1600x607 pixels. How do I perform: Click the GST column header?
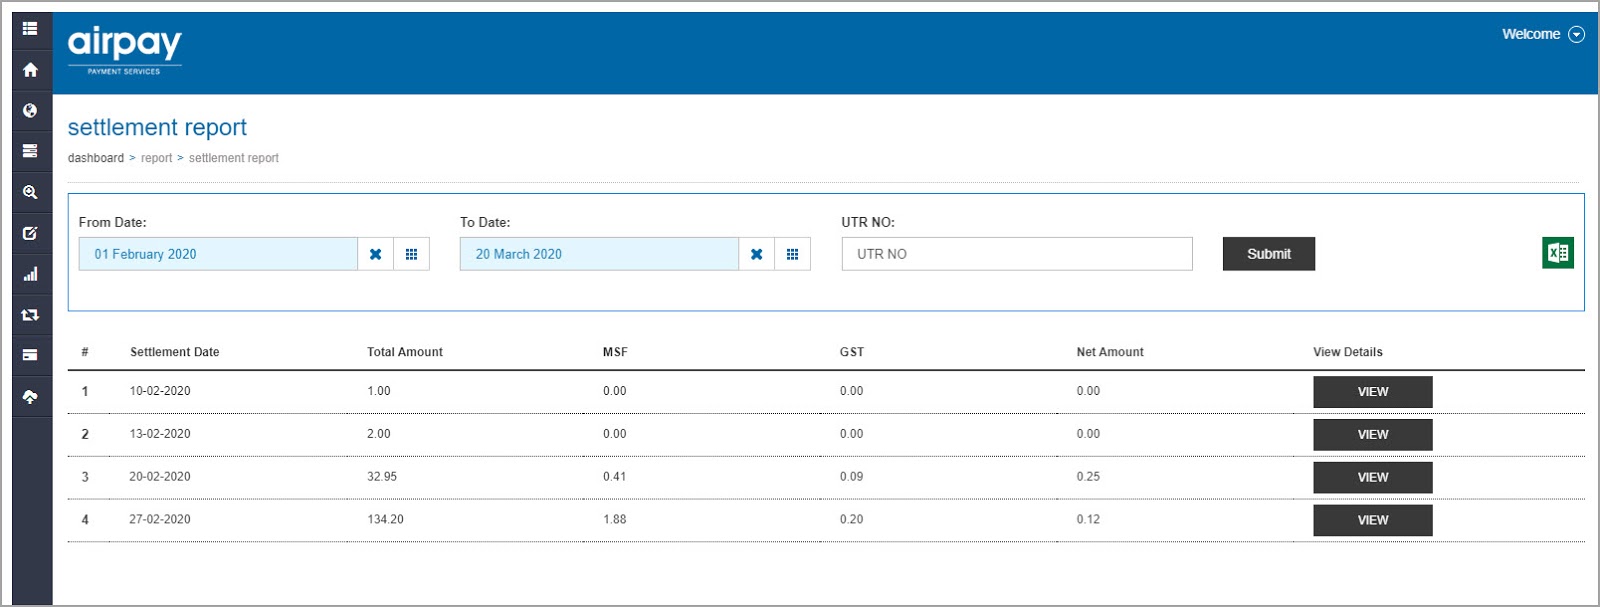852,352
